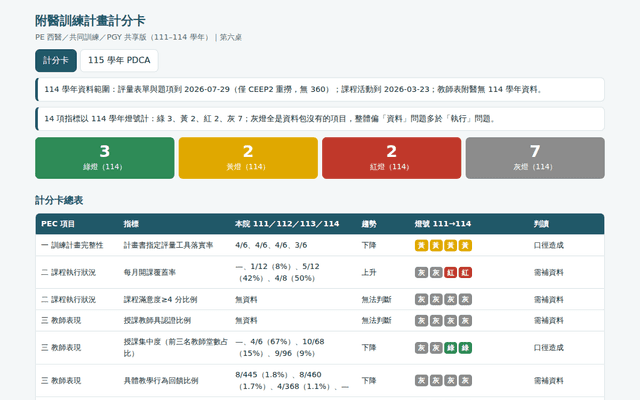Click the 趨勢 column header

coord(369,224)
